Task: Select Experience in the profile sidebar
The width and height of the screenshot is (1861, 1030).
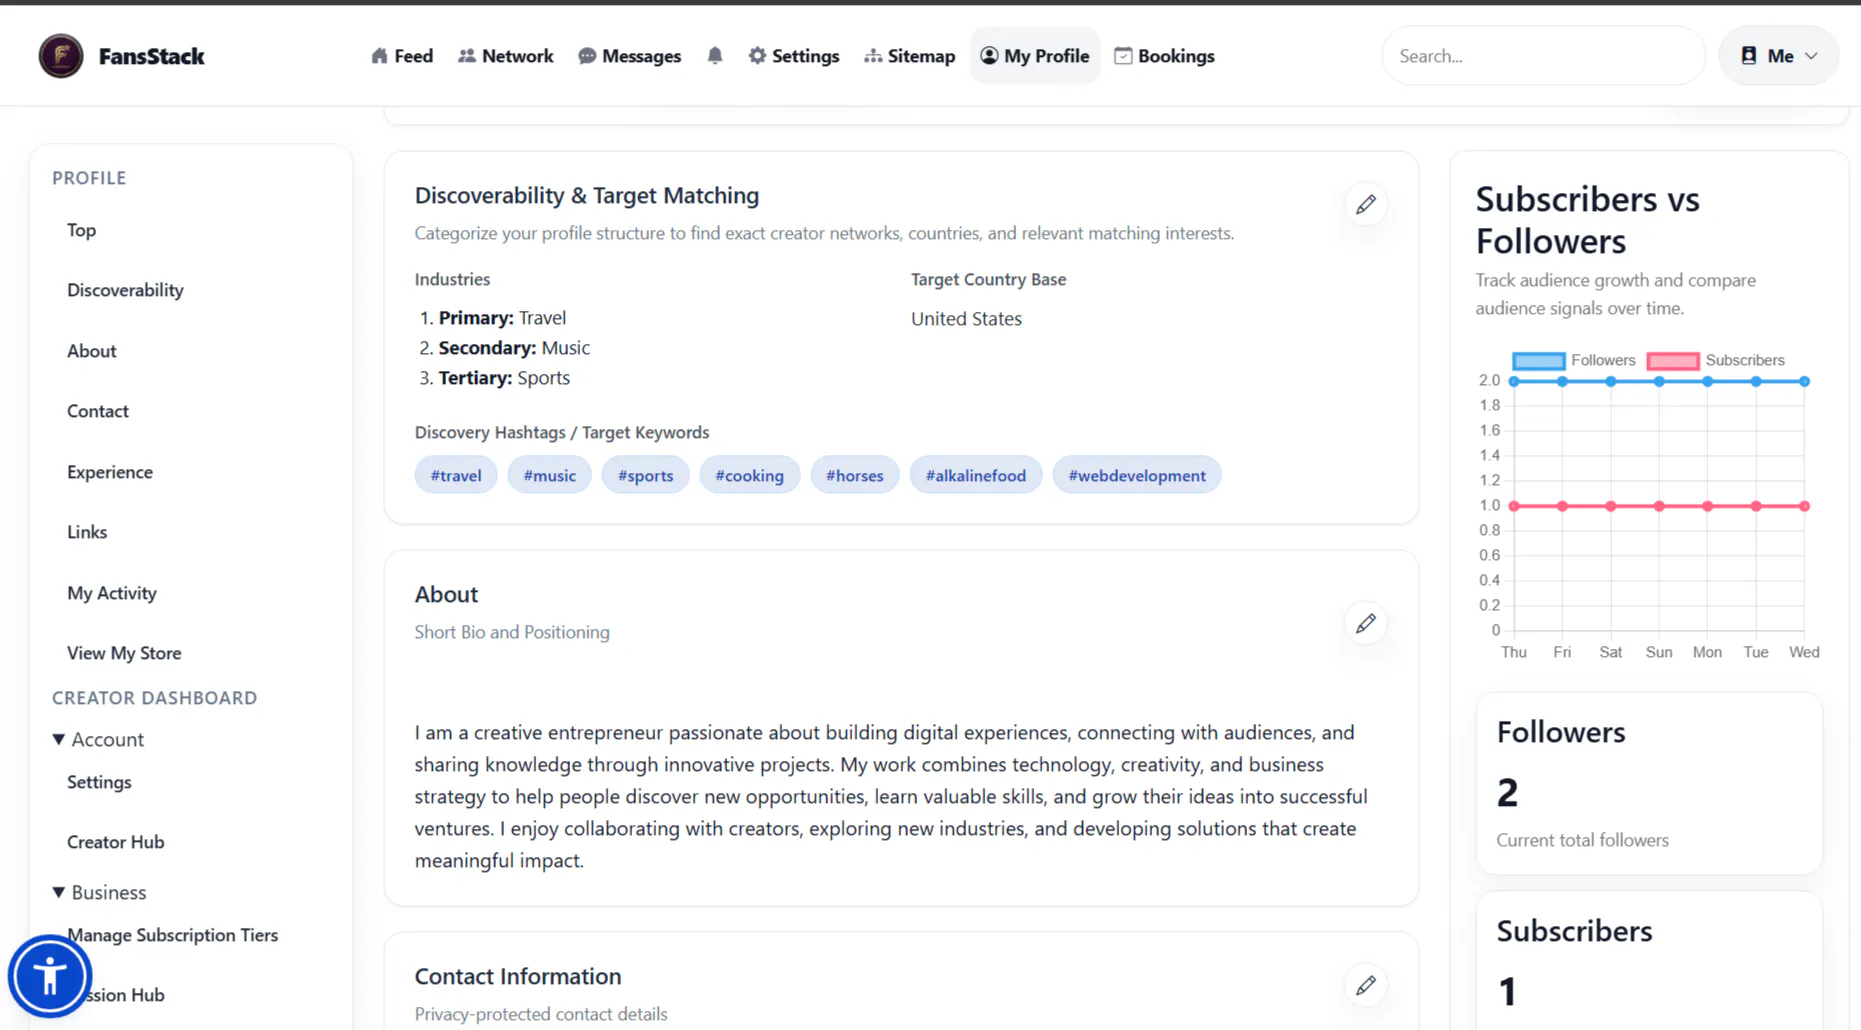Action: pos(110,472)
